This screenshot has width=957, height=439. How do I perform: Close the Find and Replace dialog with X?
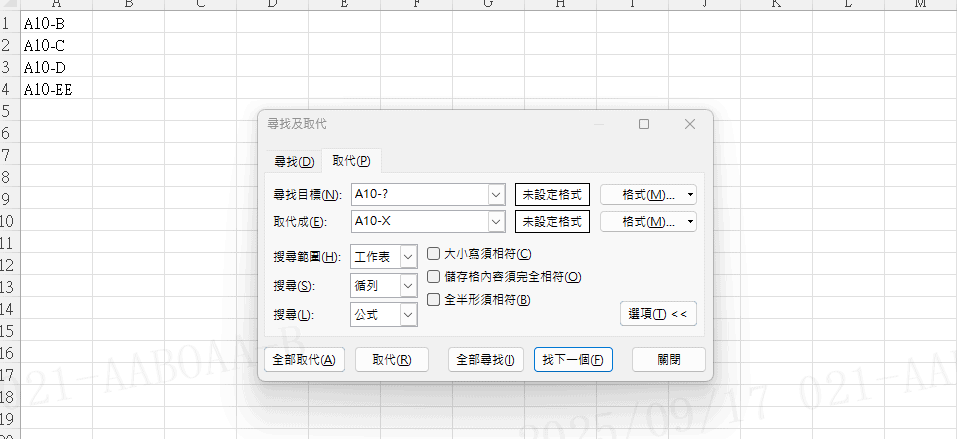click(x=689, y=124)
